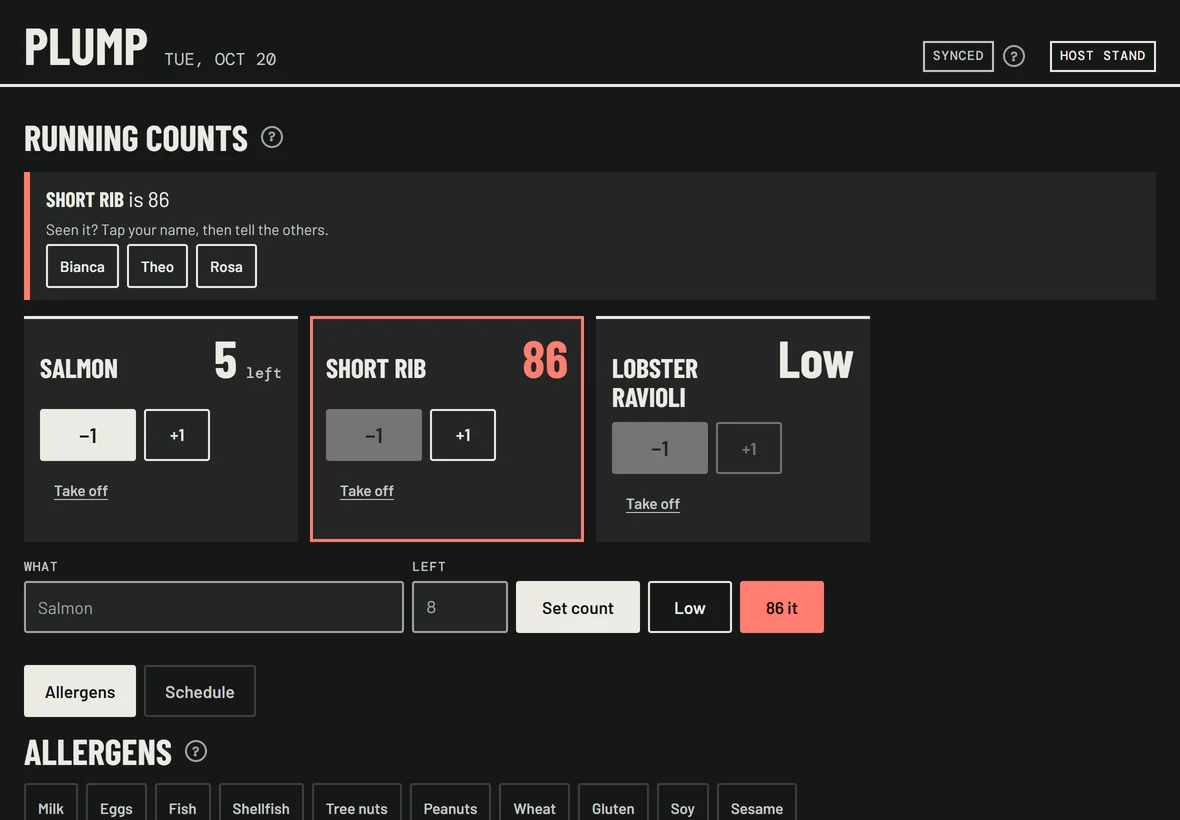This screenshot has width=1180, height=820.
Task: Toggle the Eggs allergen filter
Action: tap(116, 803)
